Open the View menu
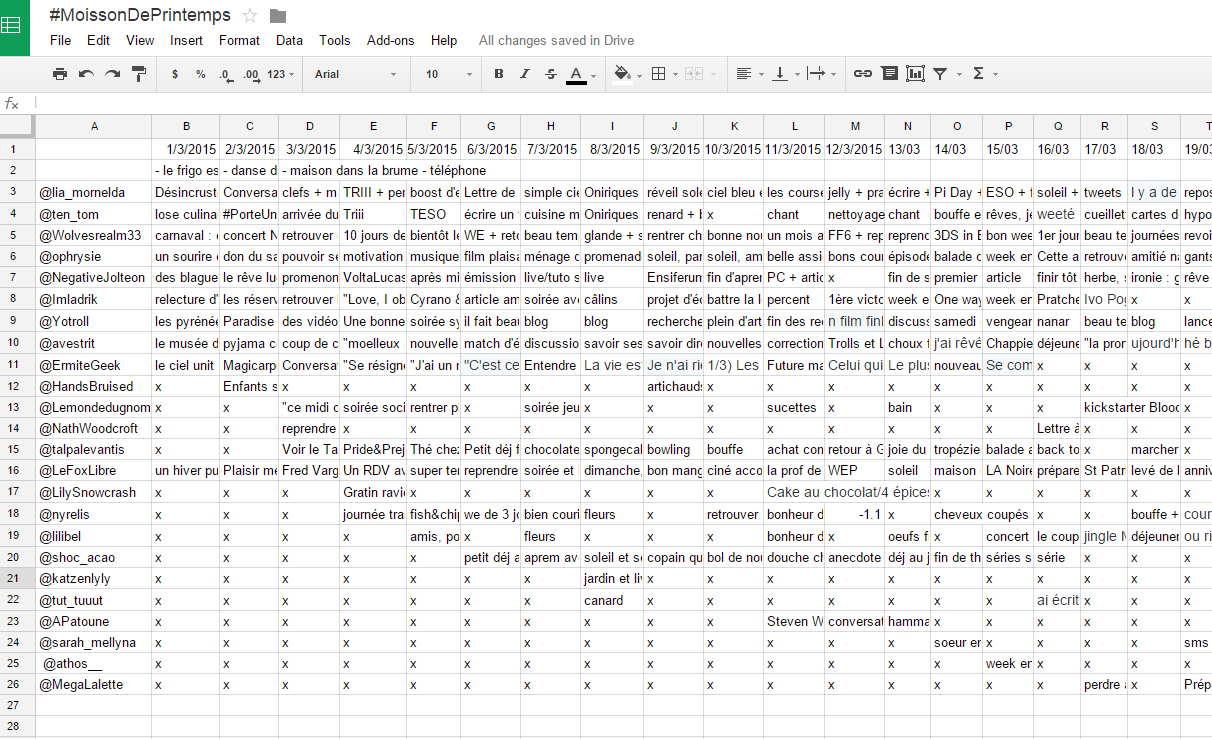 140,41
